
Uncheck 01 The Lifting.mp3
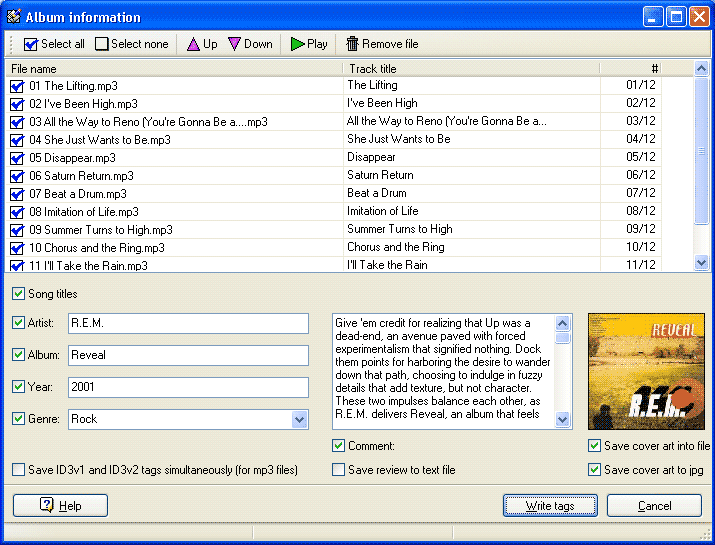click(17, 86)
